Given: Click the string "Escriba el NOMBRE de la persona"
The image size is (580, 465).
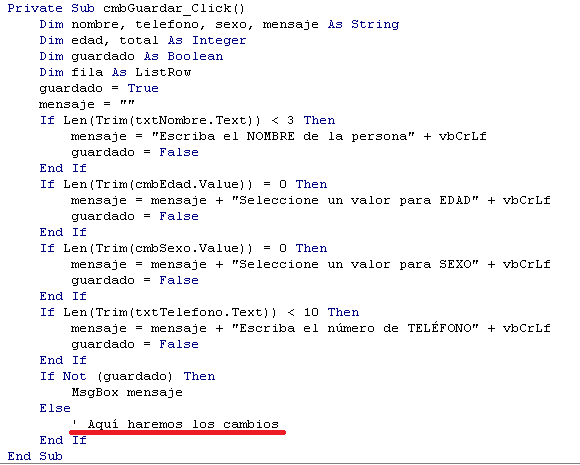Looking at the screenshot, I should pos(283,136).
